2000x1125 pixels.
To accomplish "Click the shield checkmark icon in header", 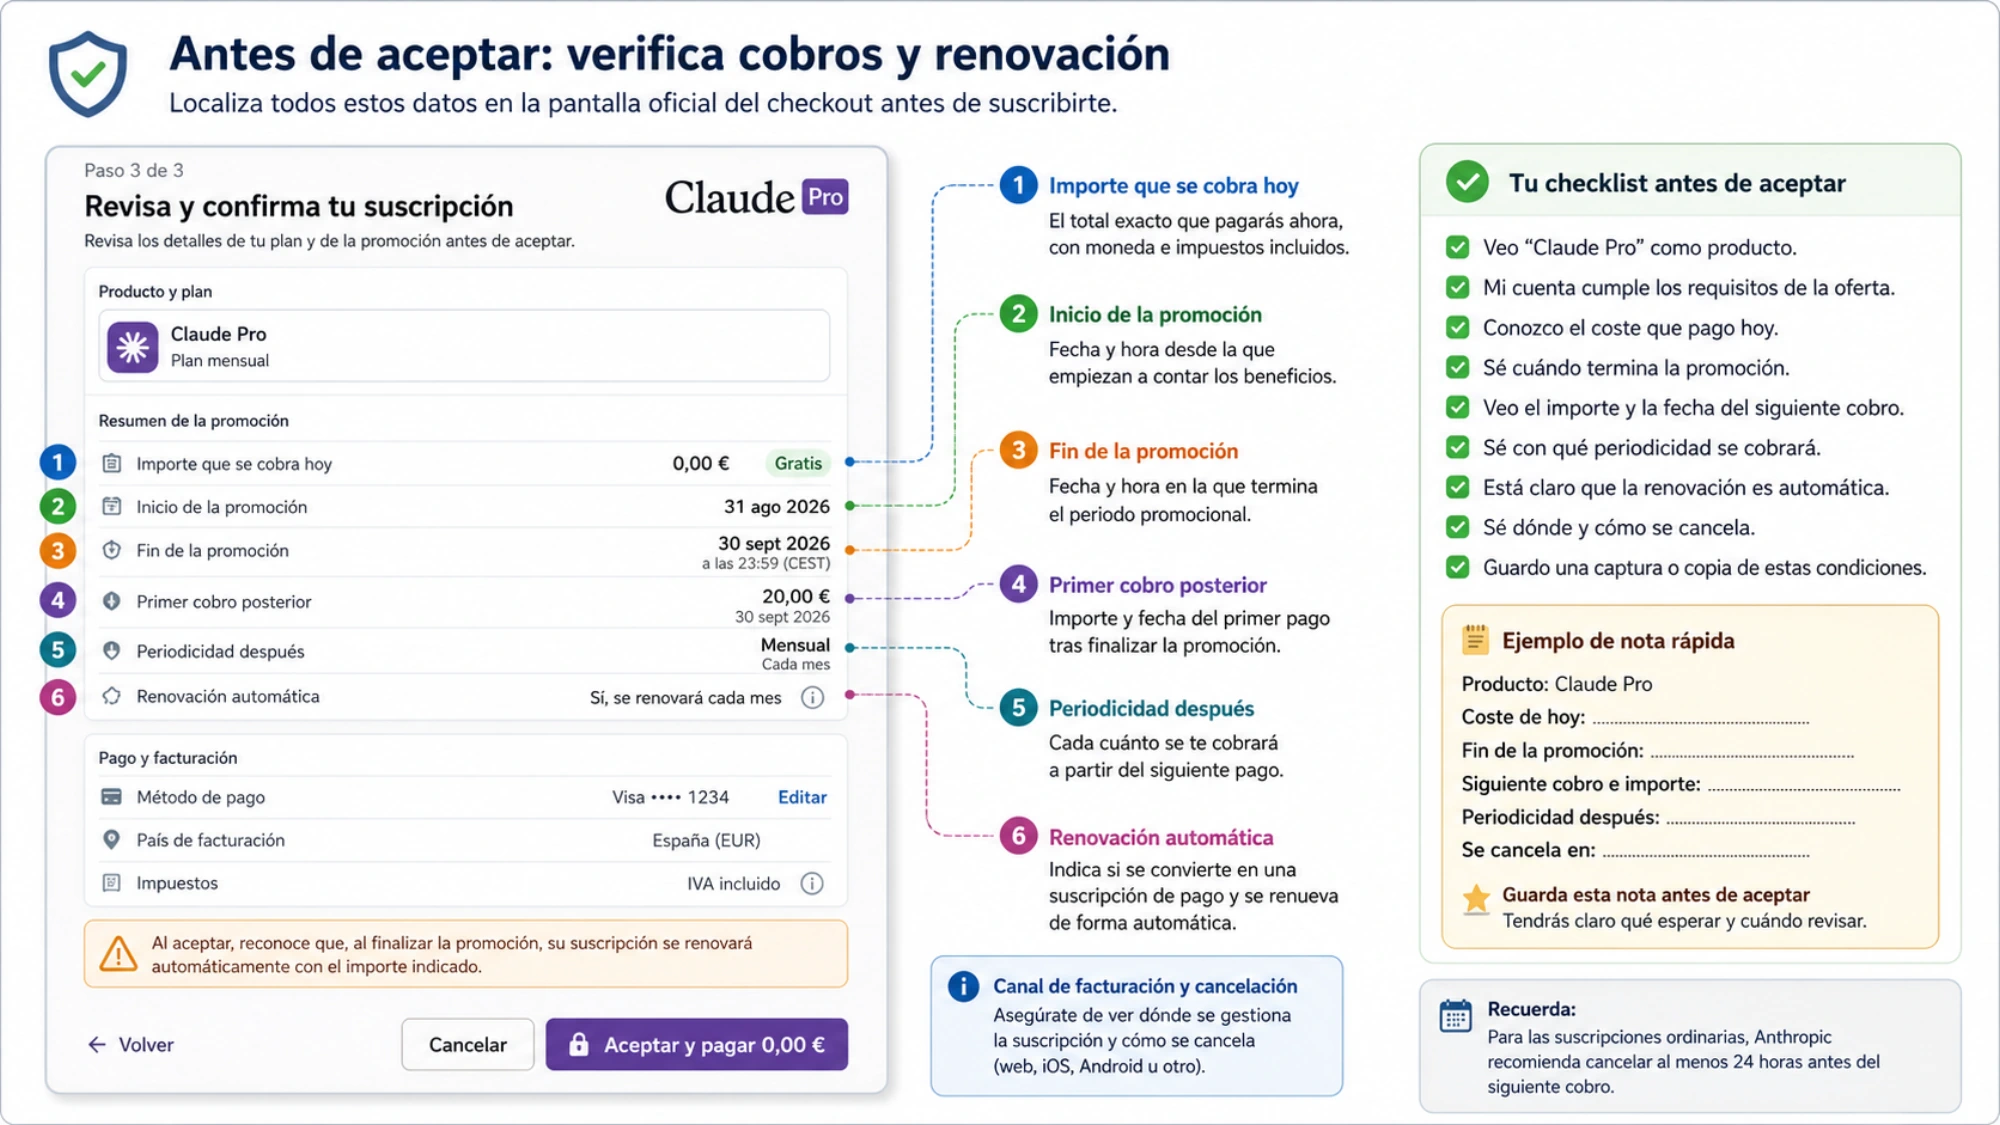I will pos(88,74).
